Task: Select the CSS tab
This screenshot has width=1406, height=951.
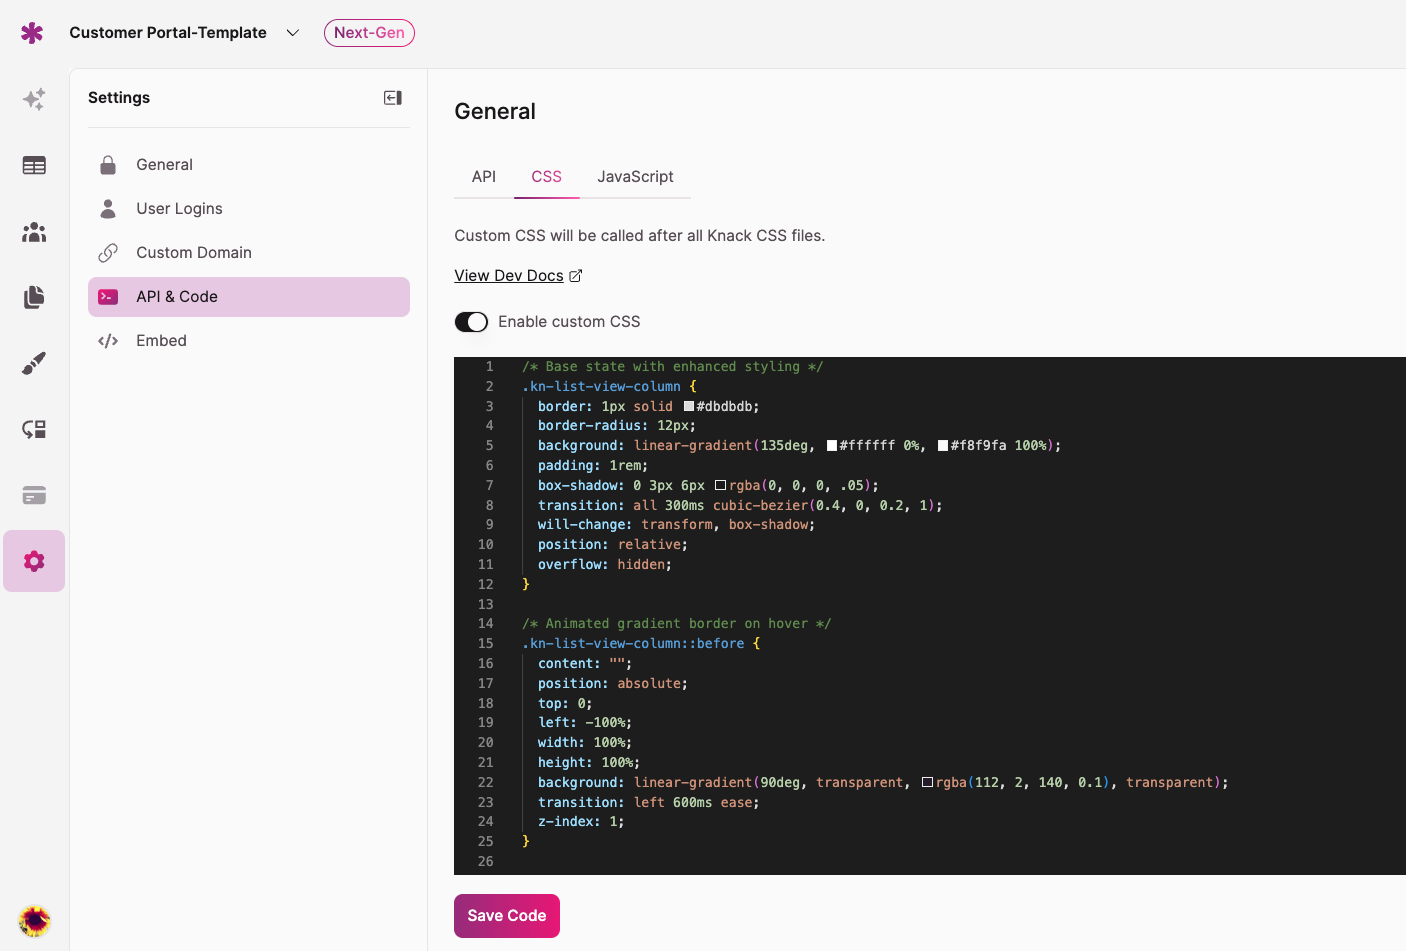Action: 547,177
